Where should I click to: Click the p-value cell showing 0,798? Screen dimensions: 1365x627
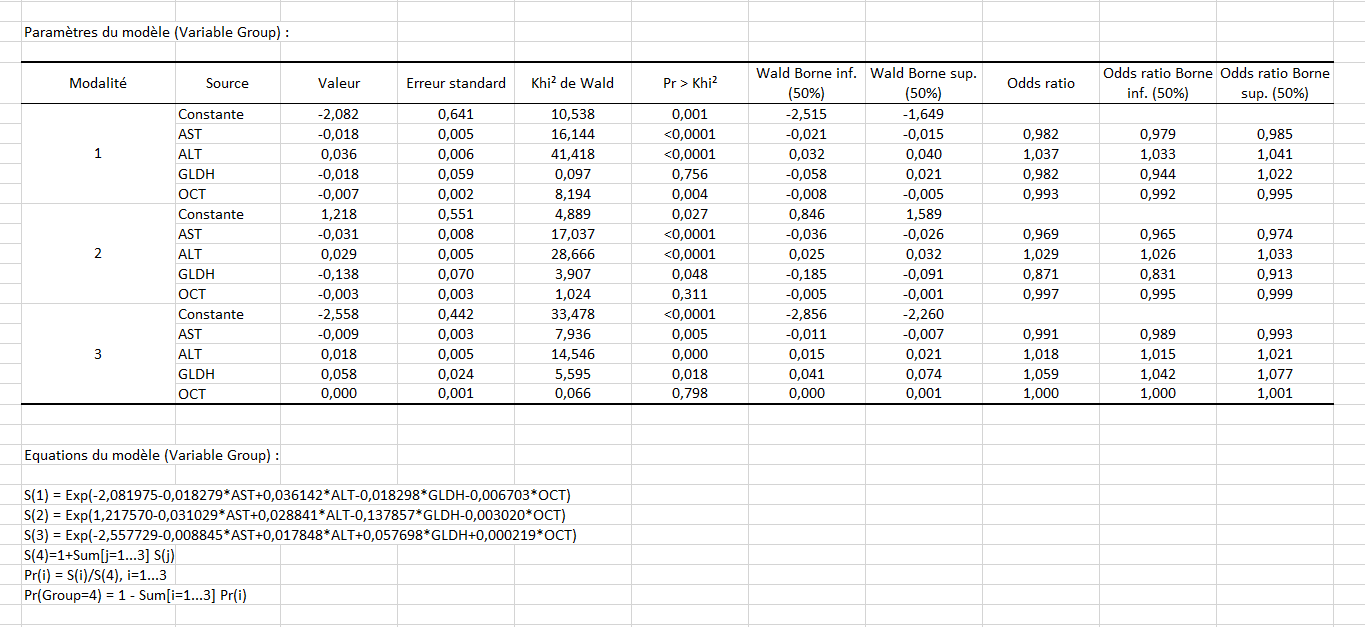(690, 394)
